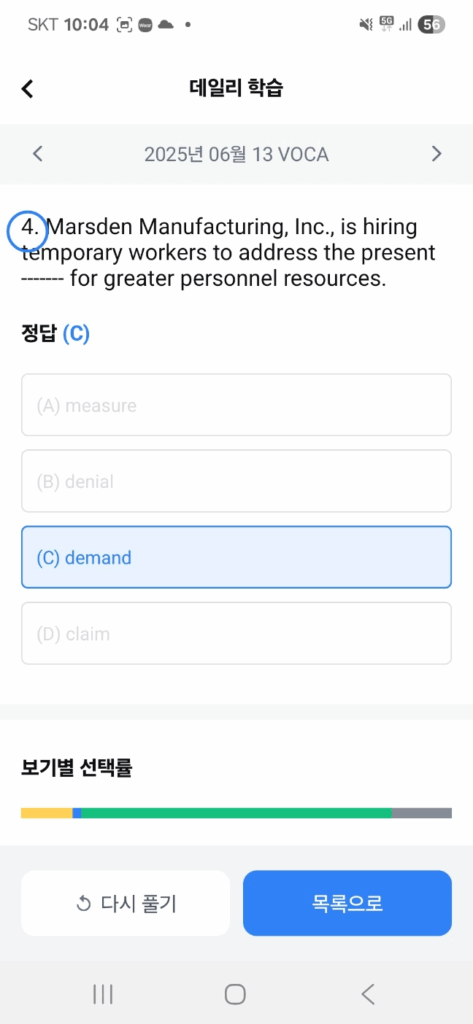Select answer option (D) claim
473x1024 pixels.
[x=236, y=633]
